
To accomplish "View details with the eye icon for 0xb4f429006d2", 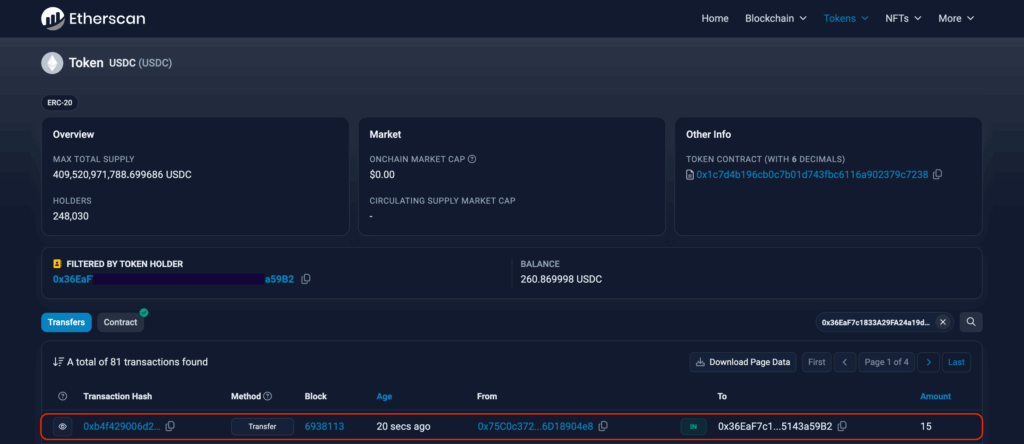I will click(x=63, y=426).
